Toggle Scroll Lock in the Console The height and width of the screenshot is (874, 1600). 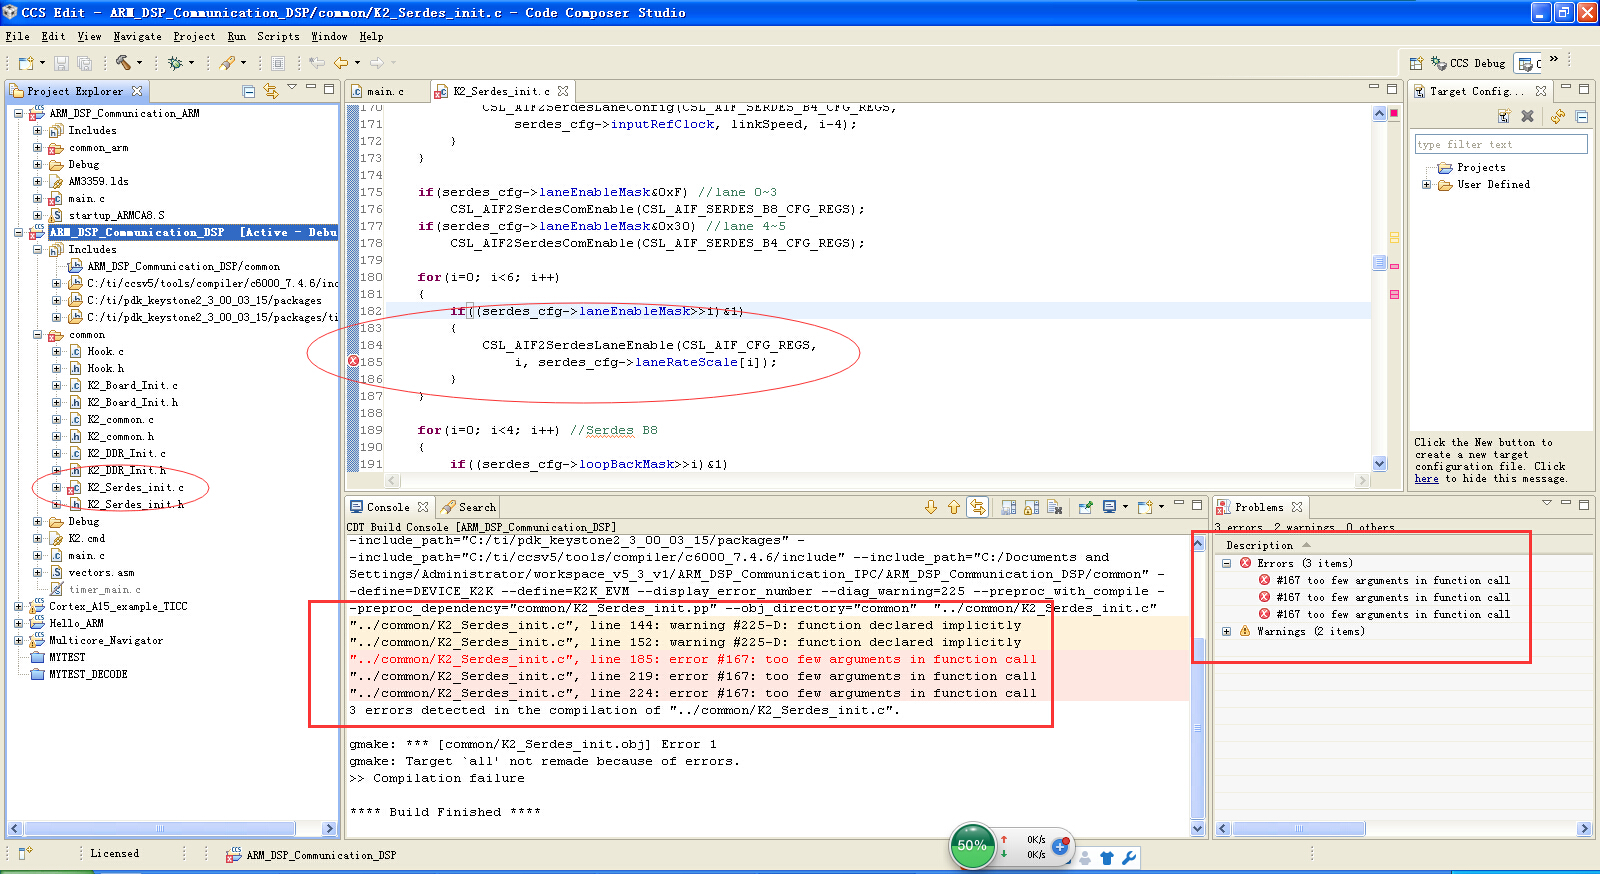click(1031, 507)
